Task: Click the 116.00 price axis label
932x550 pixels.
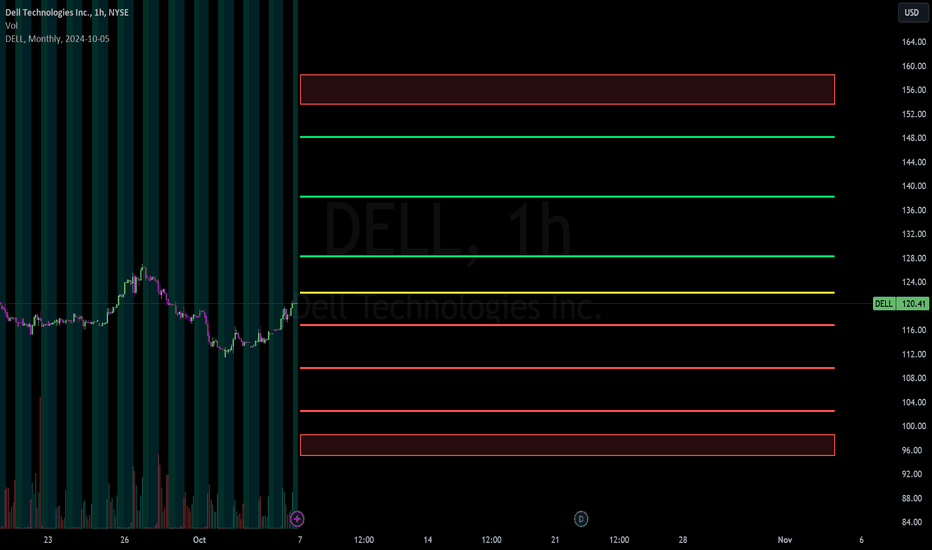Action: 914,330
